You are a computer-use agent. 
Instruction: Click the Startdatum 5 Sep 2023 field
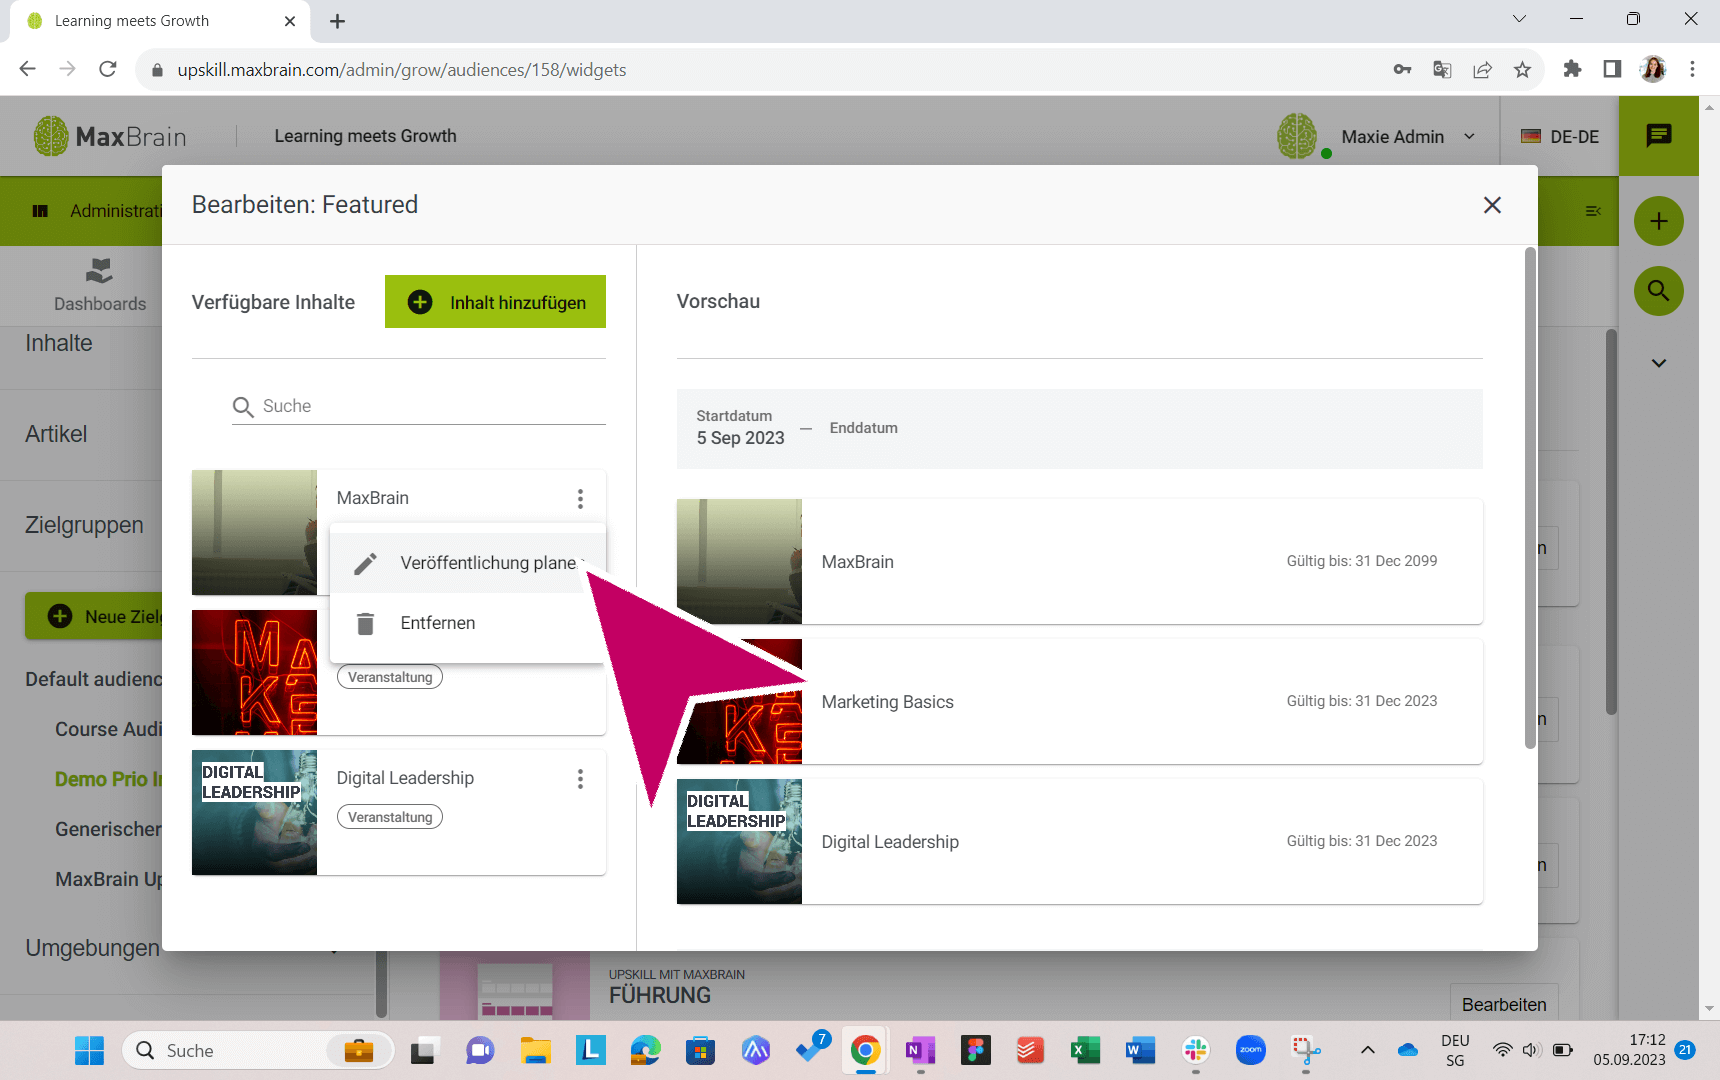coord(740,428)
